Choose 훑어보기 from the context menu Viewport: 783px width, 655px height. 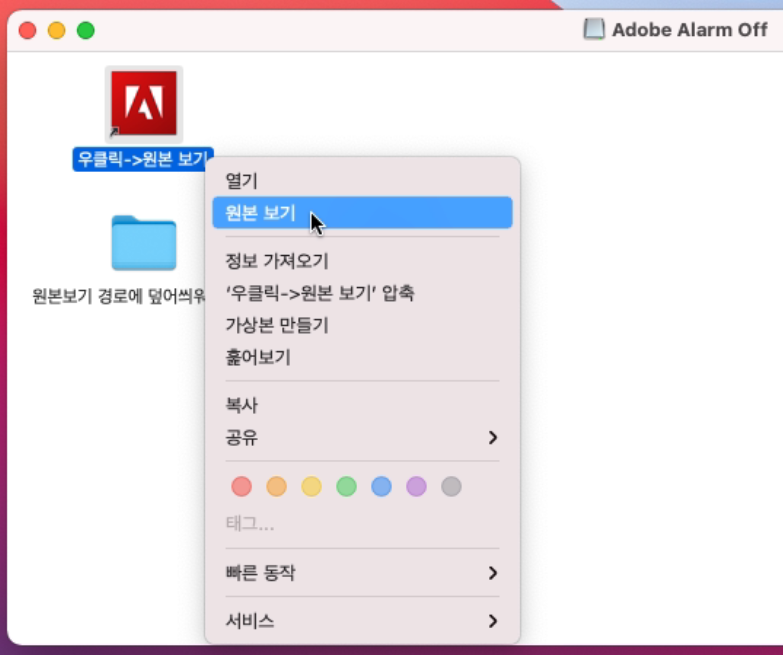(x=363, y=357)
